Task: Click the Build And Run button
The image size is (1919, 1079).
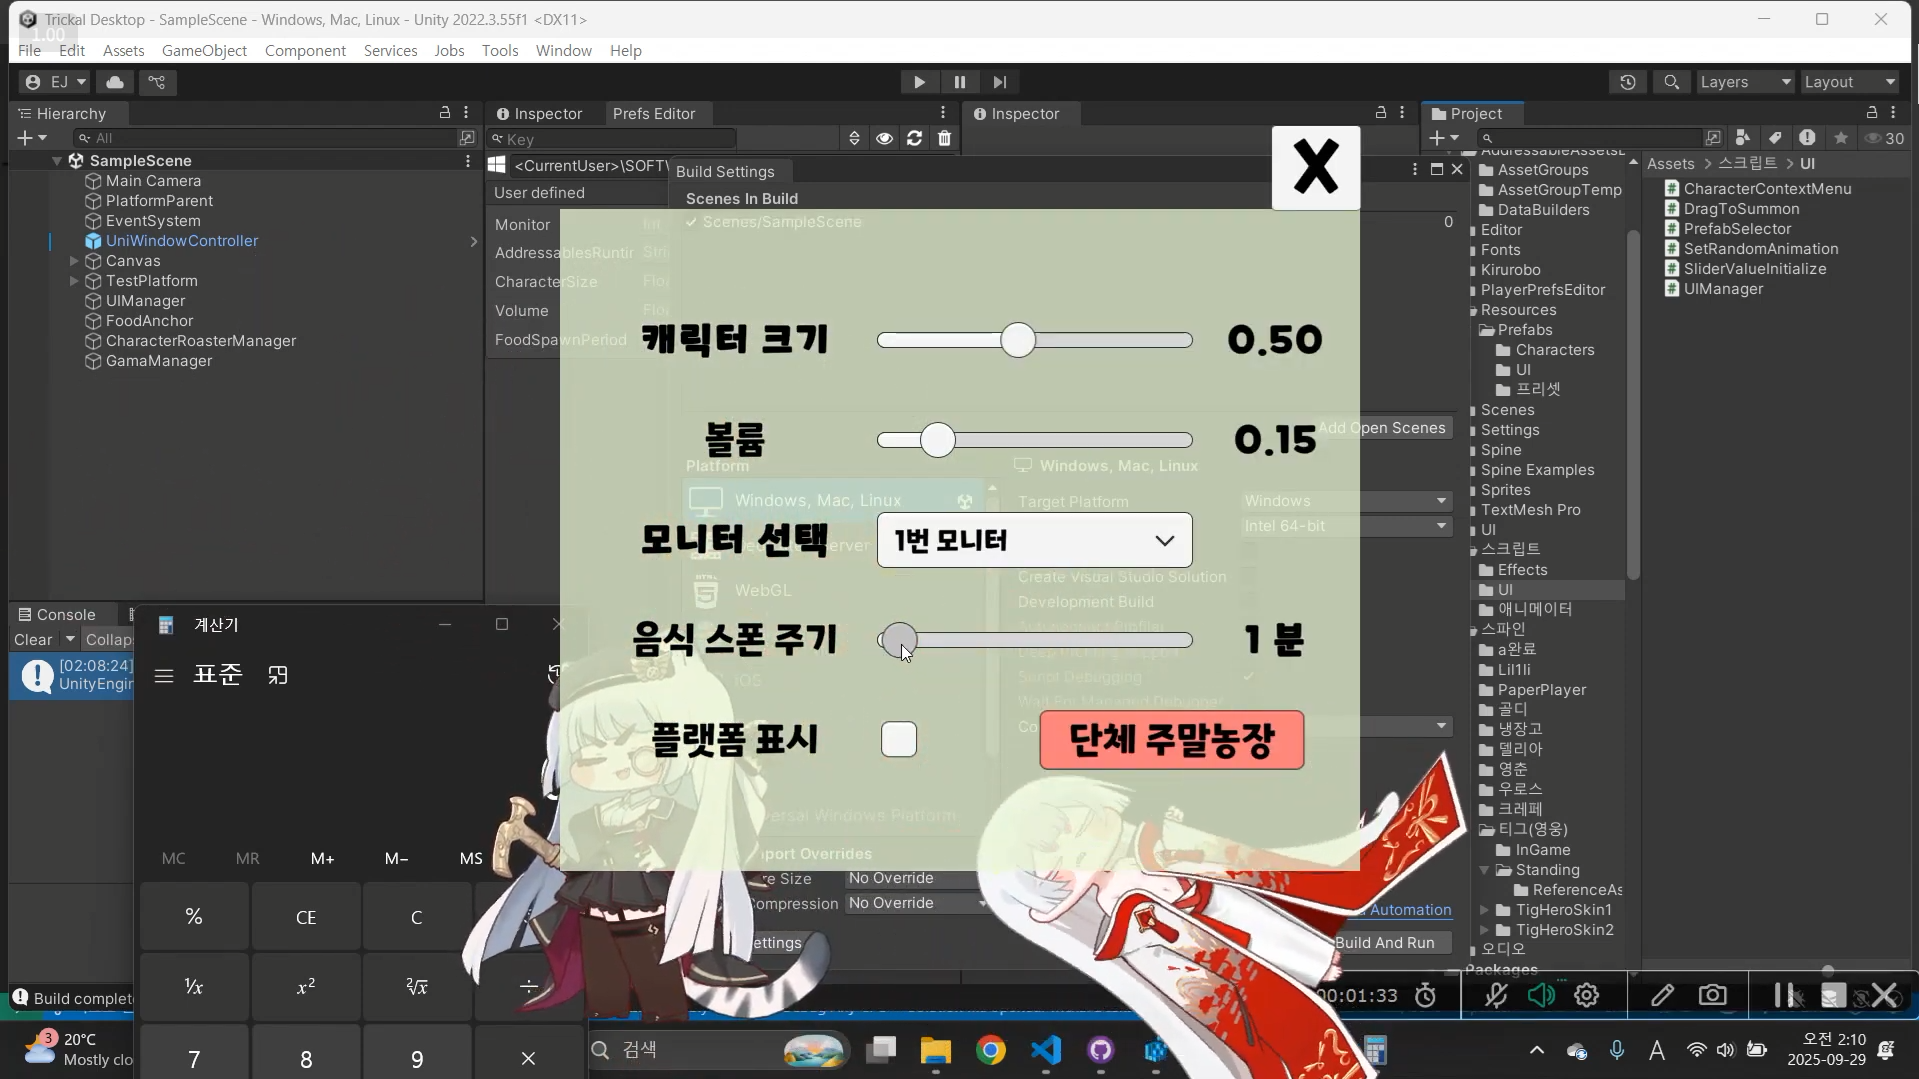Action: click(x=1388, y=942)
